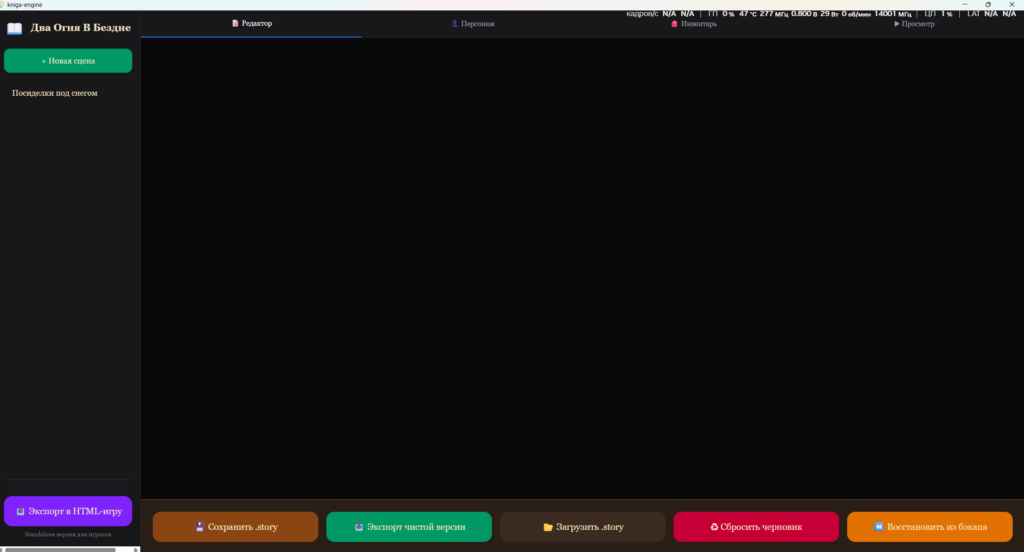The height and width of the screenshot is (552, 1024).
Task: Click the floppy disk icon on "Сохранить .story"
Action: point(200,527)
